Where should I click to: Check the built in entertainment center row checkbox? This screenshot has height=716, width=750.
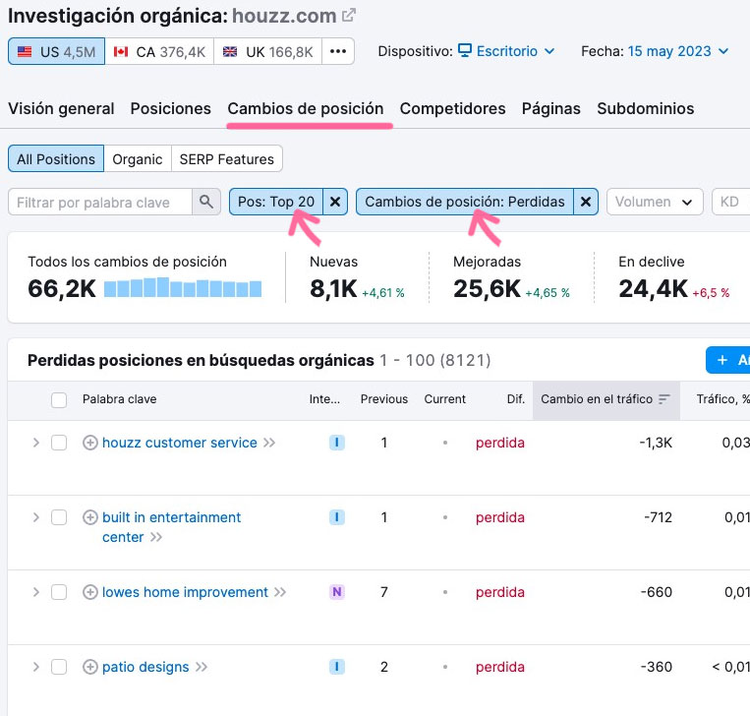[59, 517]
